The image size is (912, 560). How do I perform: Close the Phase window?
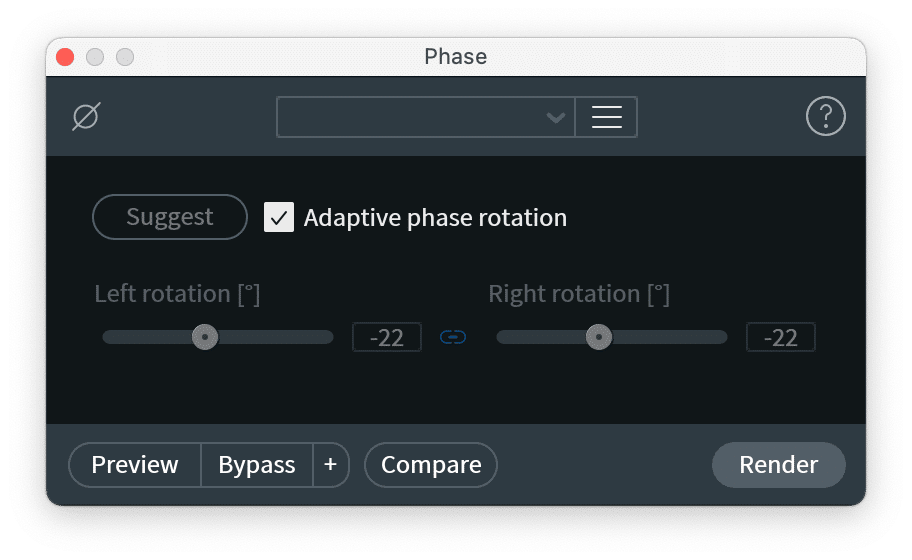pos(66,57)
